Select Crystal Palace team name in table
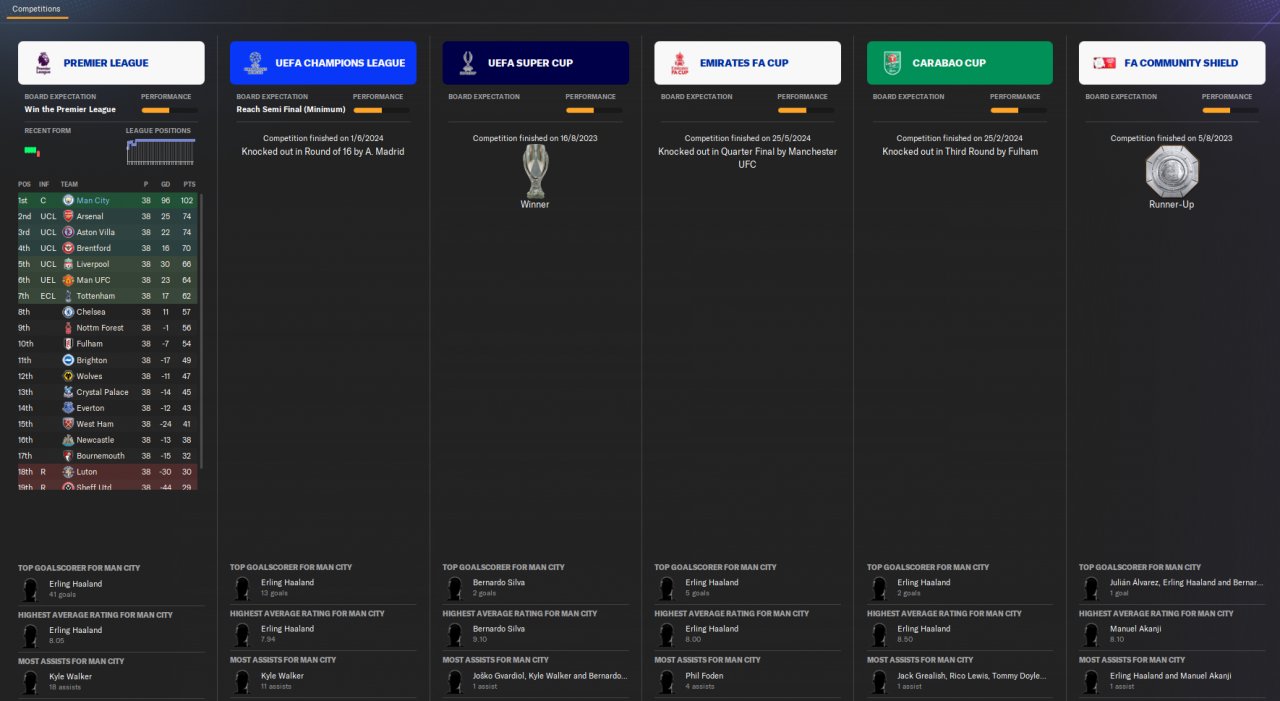This screenshot has height=701, width=1280. pyautogui.click(x=103, y=393)
